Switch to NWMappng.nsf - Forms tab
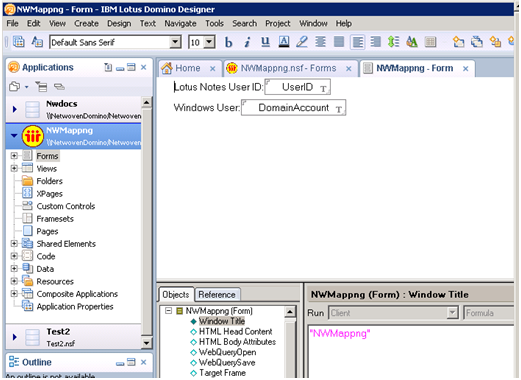Viewport: 521px width, 380px height. tap(288, 68)
